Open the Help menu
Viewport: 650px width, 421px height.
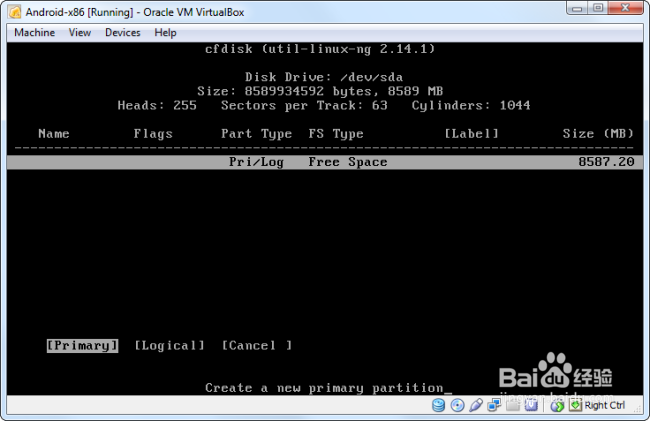pyautogui.click(x=165, y=32)
